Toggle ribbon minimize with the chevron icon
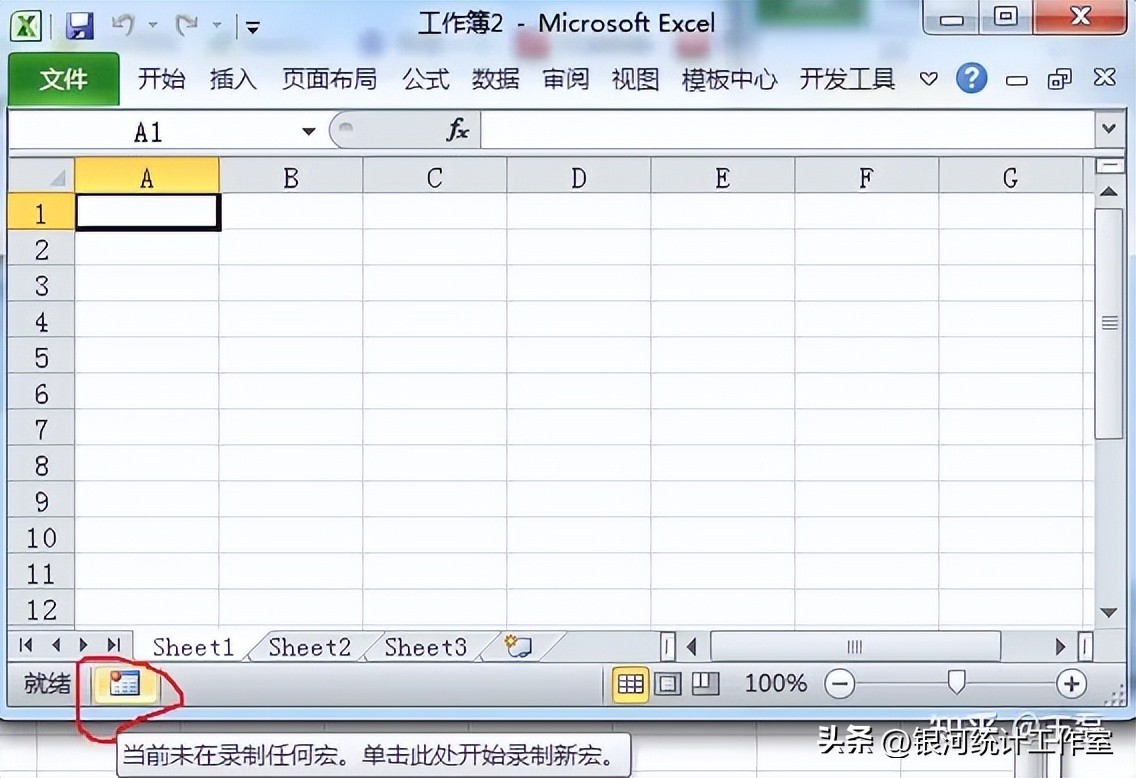Image resolution: width=1136 pixels, height=778 pixels. click(x=929, y=78)
